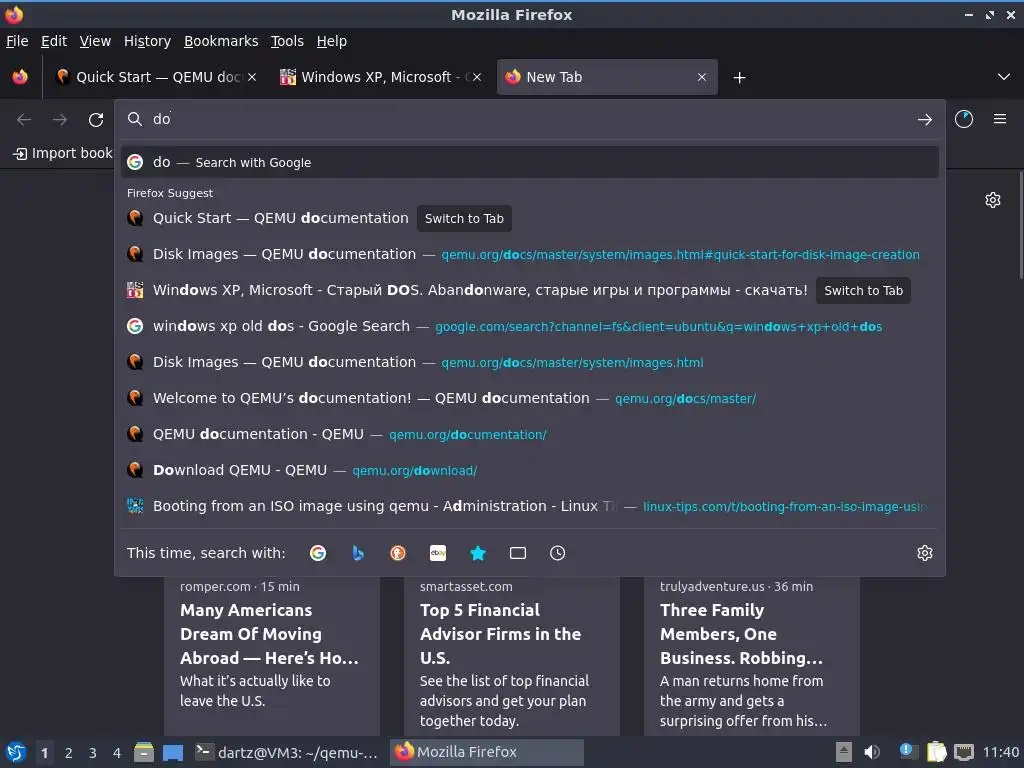1024x768 pixels.
Task: Search this time with DuckDuckGo icon
Action: point(398,553)
